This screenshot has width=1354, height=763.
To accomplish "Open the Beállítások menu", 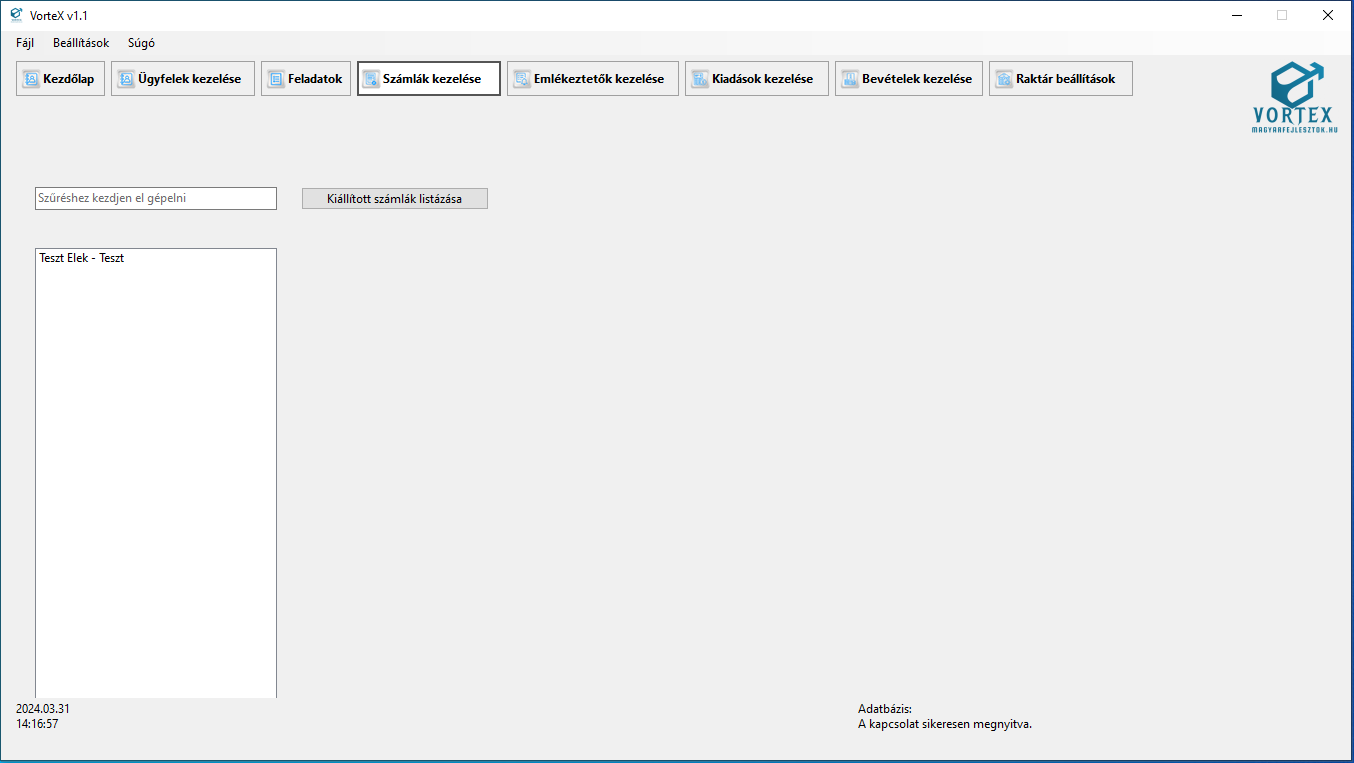I will point(81,43).
